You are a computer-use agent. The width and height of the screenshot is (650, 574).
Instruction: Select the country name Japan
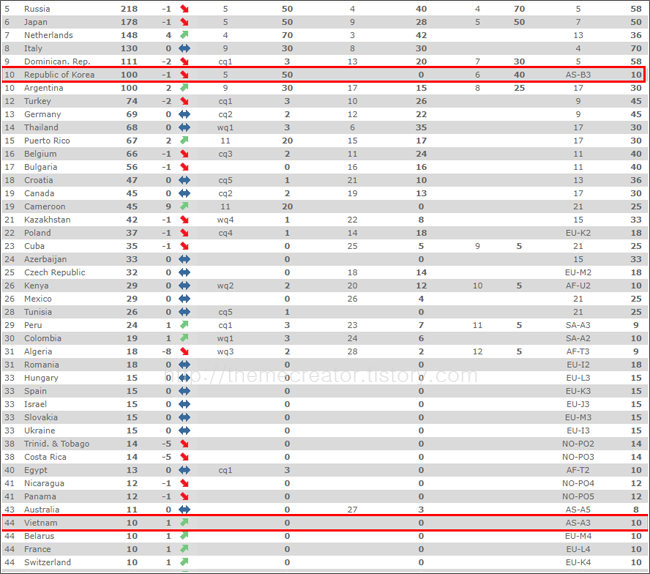[36, 22]
